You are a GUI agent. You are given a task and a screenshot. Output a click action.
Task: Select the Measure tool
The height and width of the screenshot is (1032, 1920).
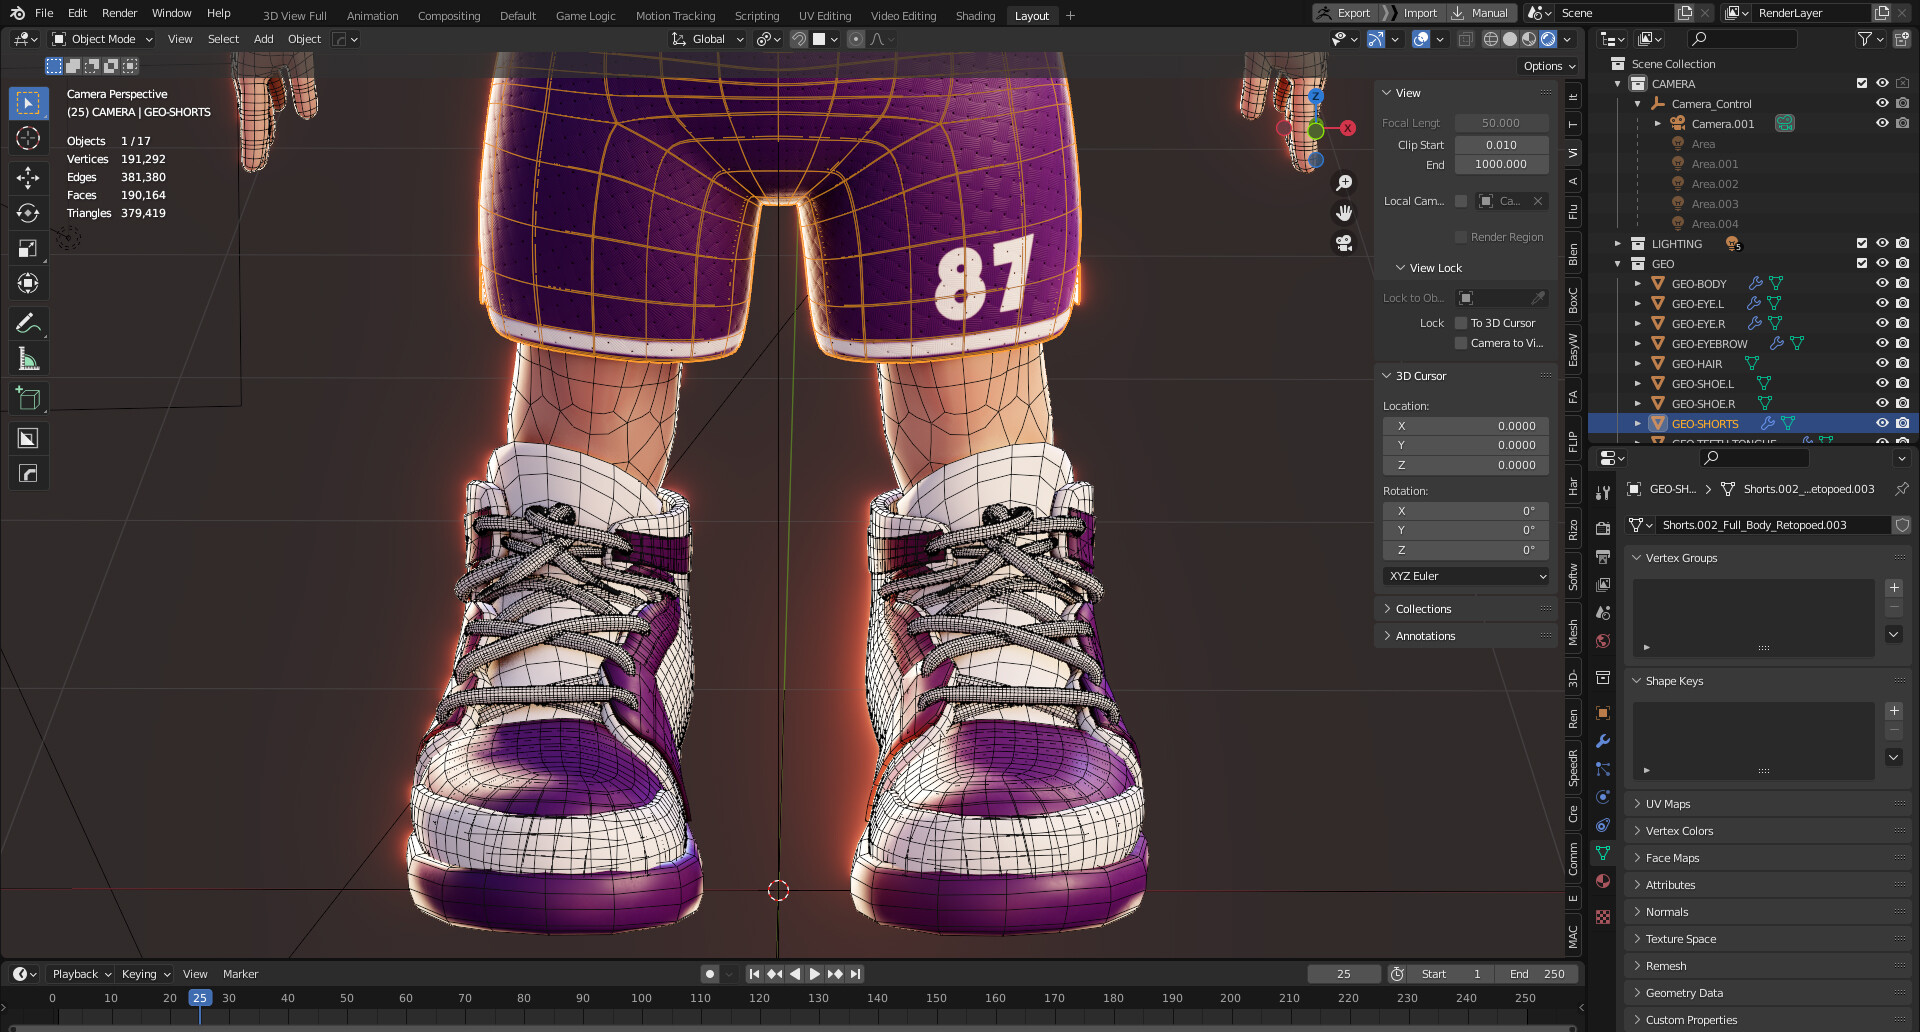[28, 357]
